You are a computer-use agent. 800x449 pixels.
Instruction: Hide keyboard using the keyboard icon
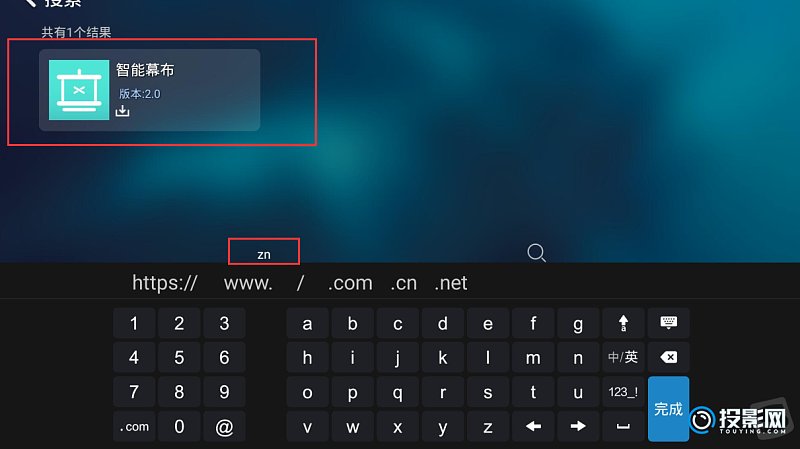coord(668,323)
